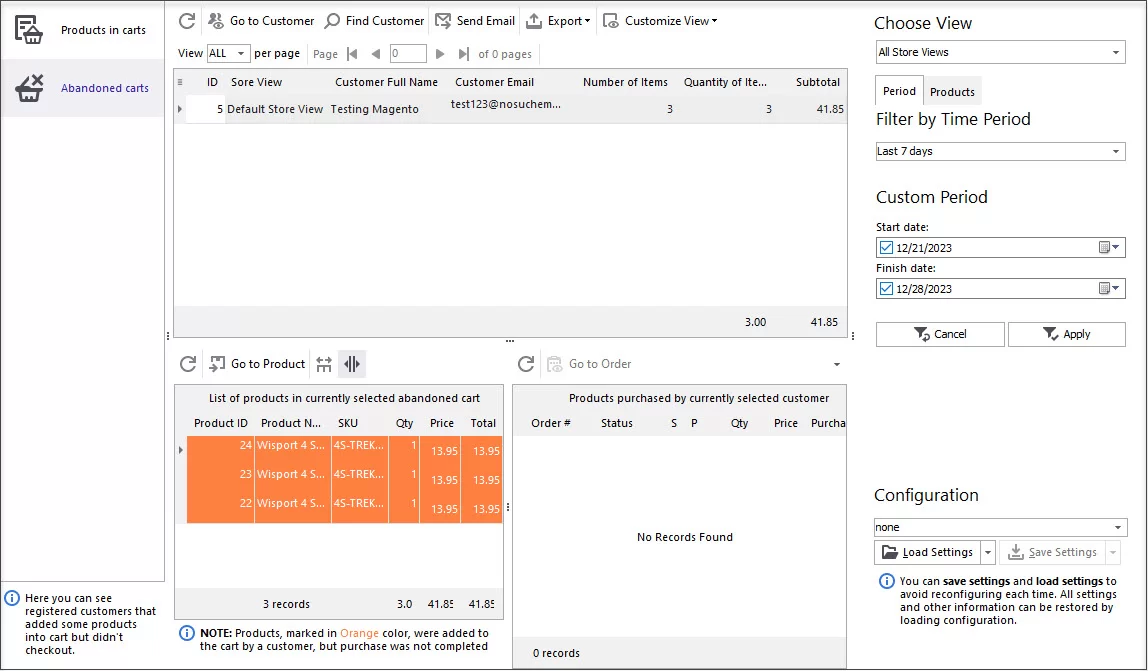The height and width of the screenshot is (671, 1148).
Task: Click the Apply filter button
Action: (1067, 334)
